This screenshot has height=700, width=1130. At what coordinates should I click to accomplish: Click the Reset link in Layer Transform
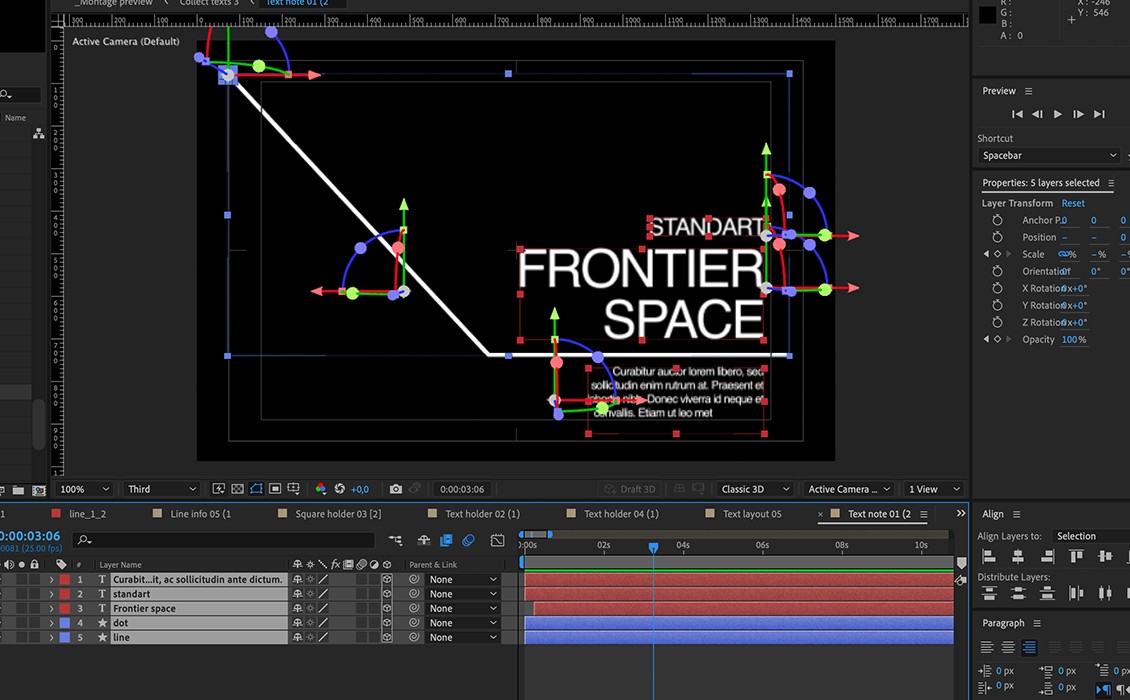click(x=1072, y=203)
